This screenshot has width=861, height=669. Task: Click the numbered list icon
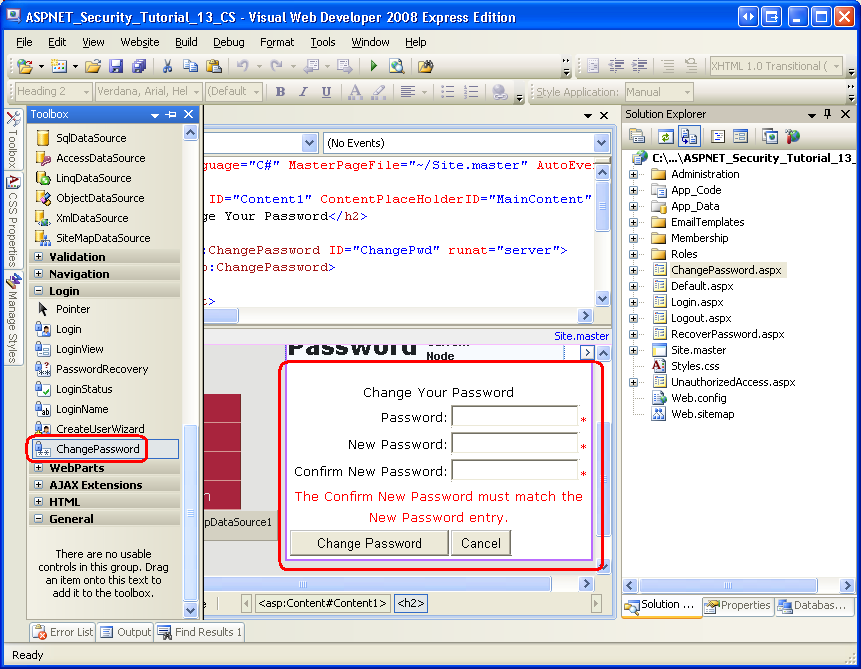(x=471, y=92)
